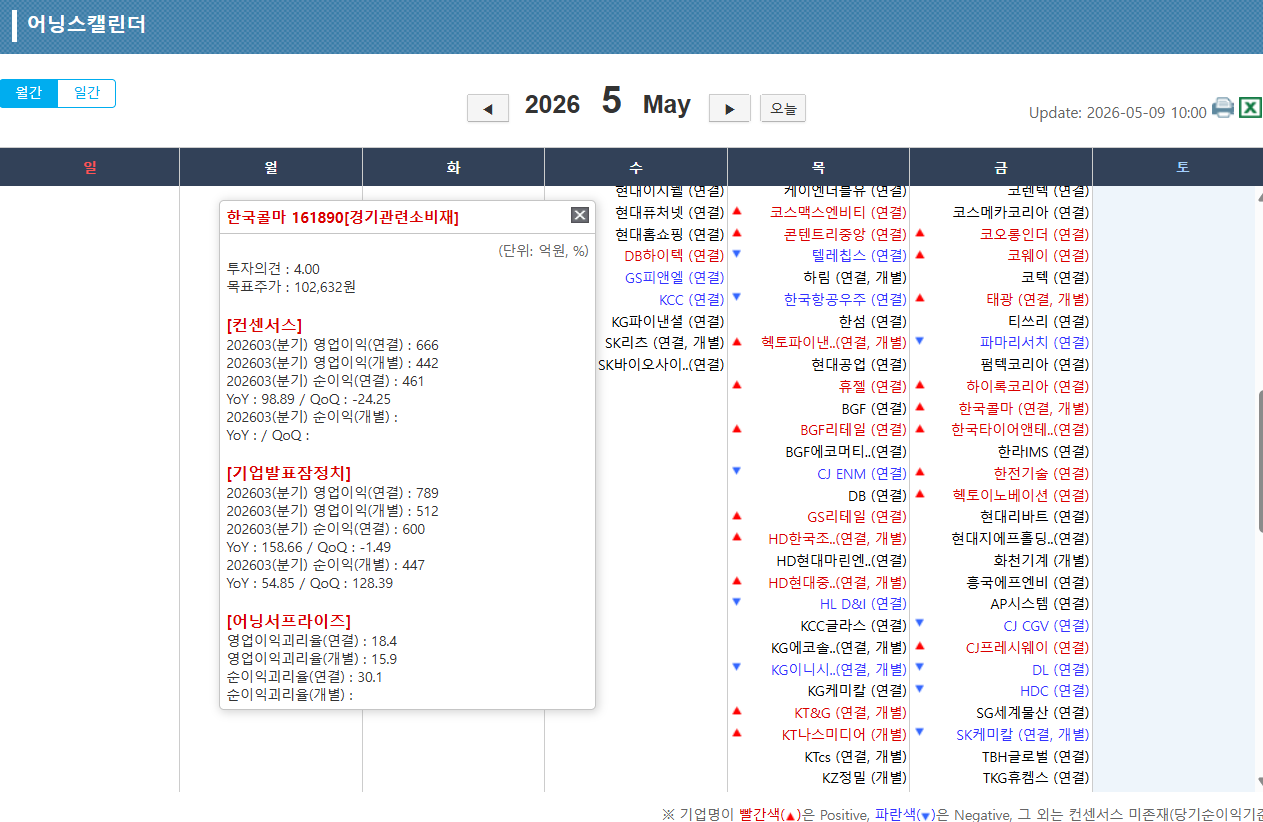Open the 코오롱인더 (연결) entry
The height and width of the screenshot is (822, 1263).
[1035, 234]
